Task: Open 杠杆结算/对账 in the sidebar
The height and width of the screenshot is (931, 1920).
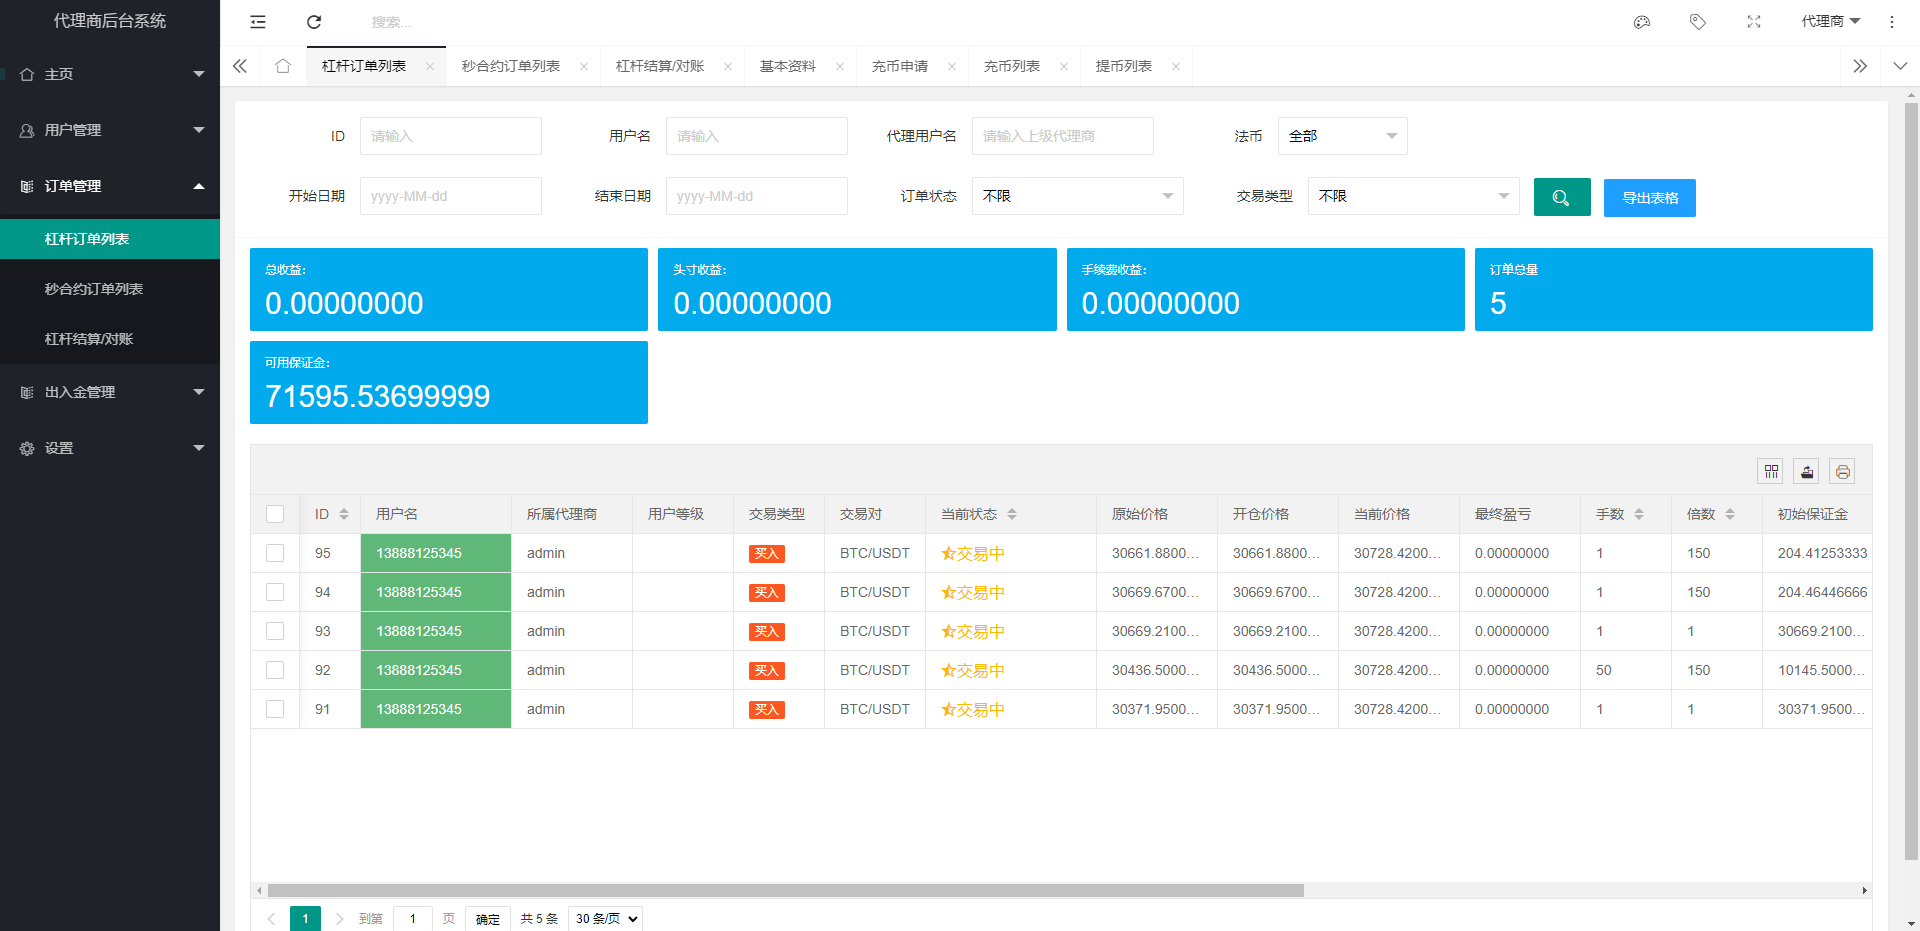Action: tap(89, 339)
